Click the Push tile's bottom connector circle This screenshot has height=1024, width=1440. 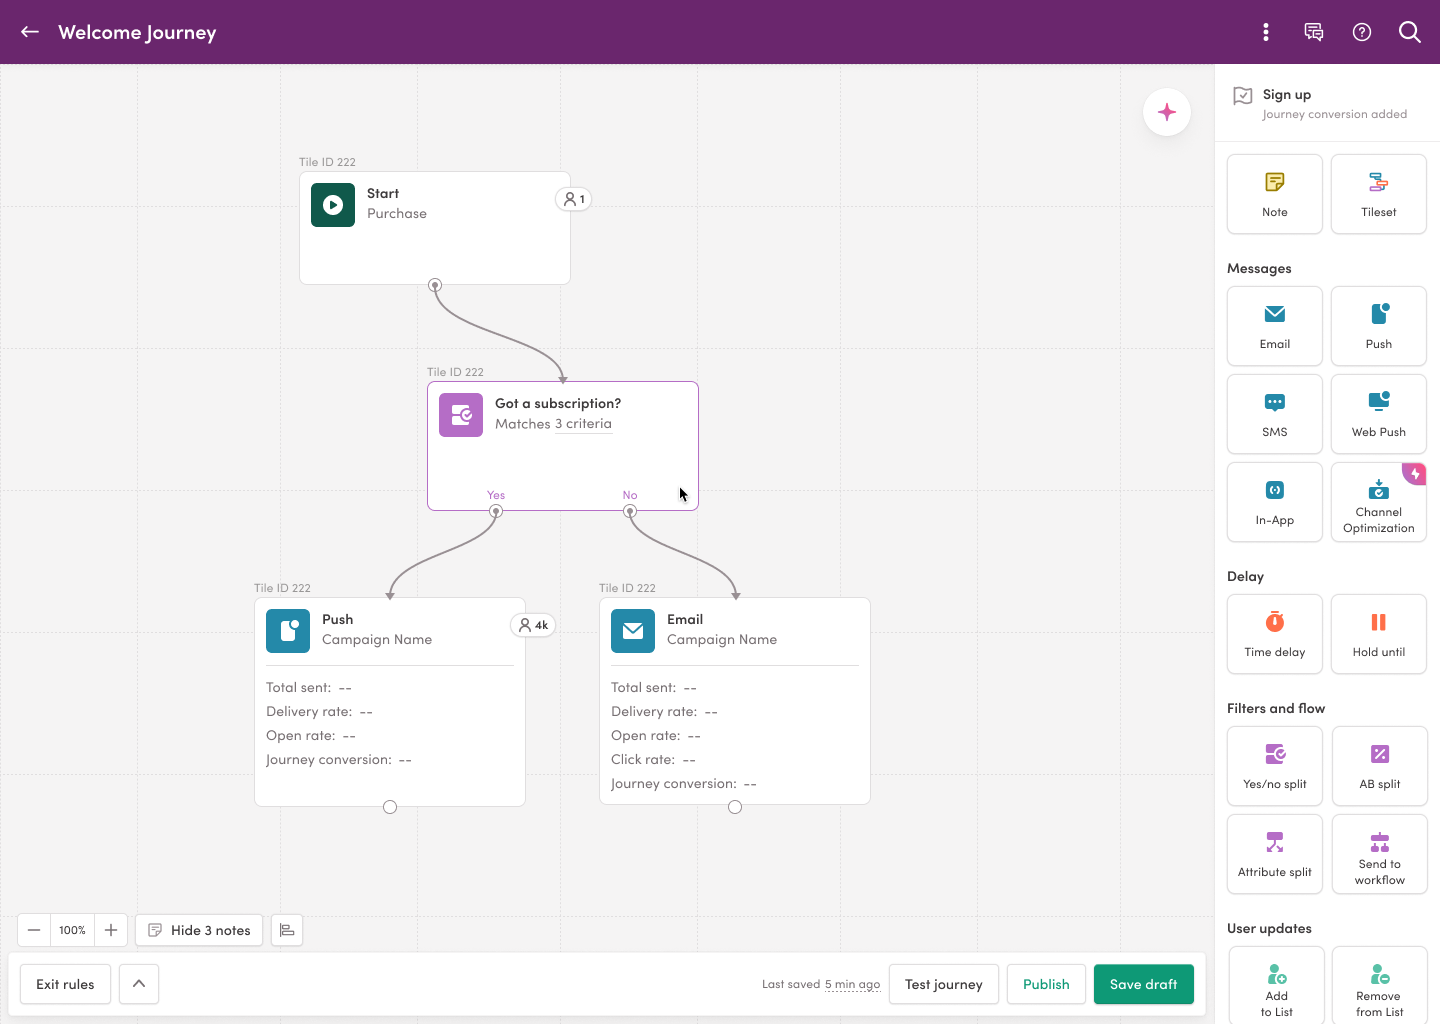click(x=390, y=807)
